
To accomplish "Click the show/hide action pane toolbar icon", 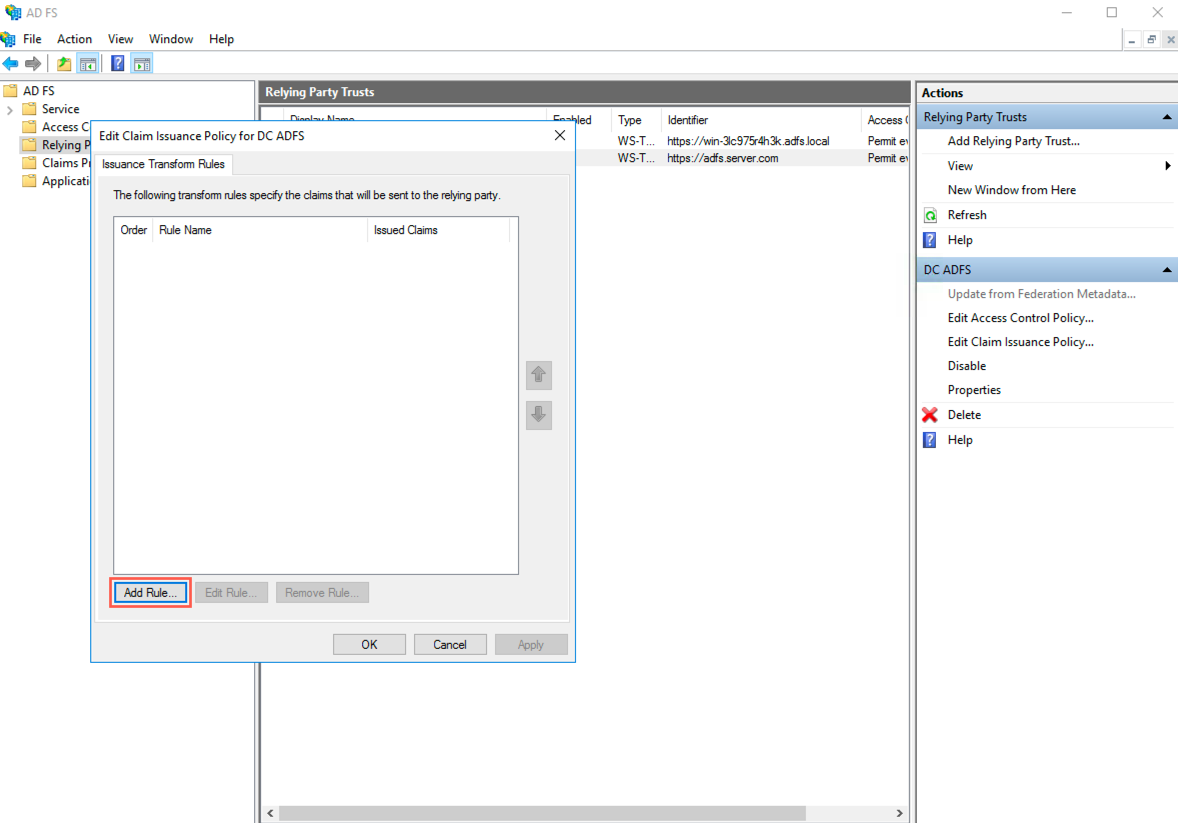I will click(141, 63).
